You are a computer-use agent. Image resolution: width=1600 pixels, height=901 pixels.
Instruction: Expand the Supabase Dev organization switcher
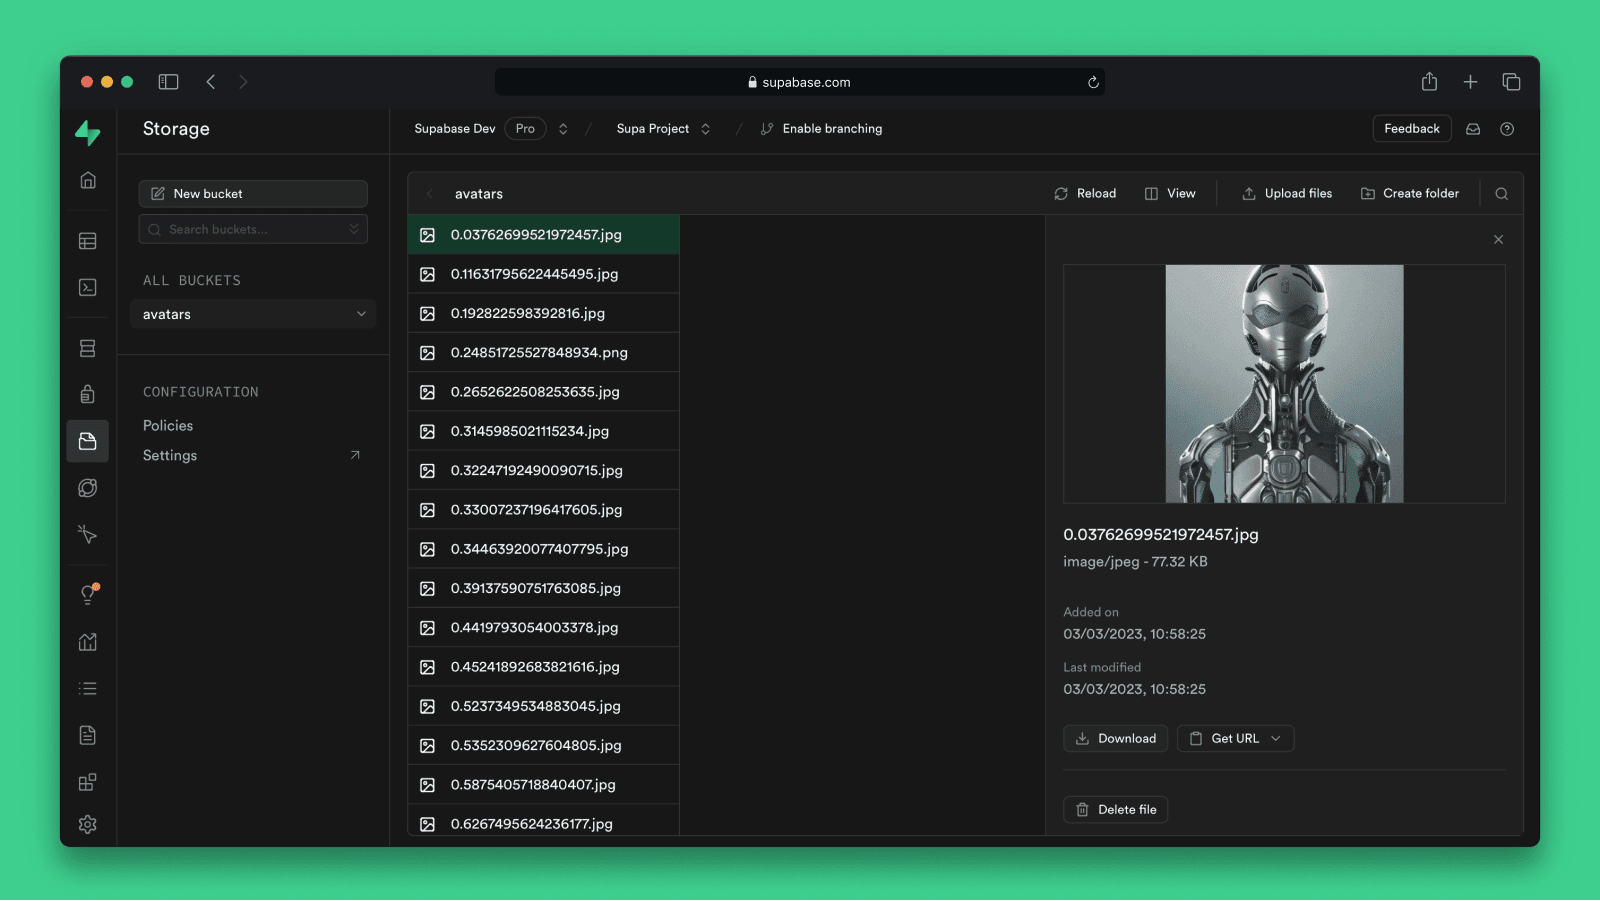tap(563, 129)
